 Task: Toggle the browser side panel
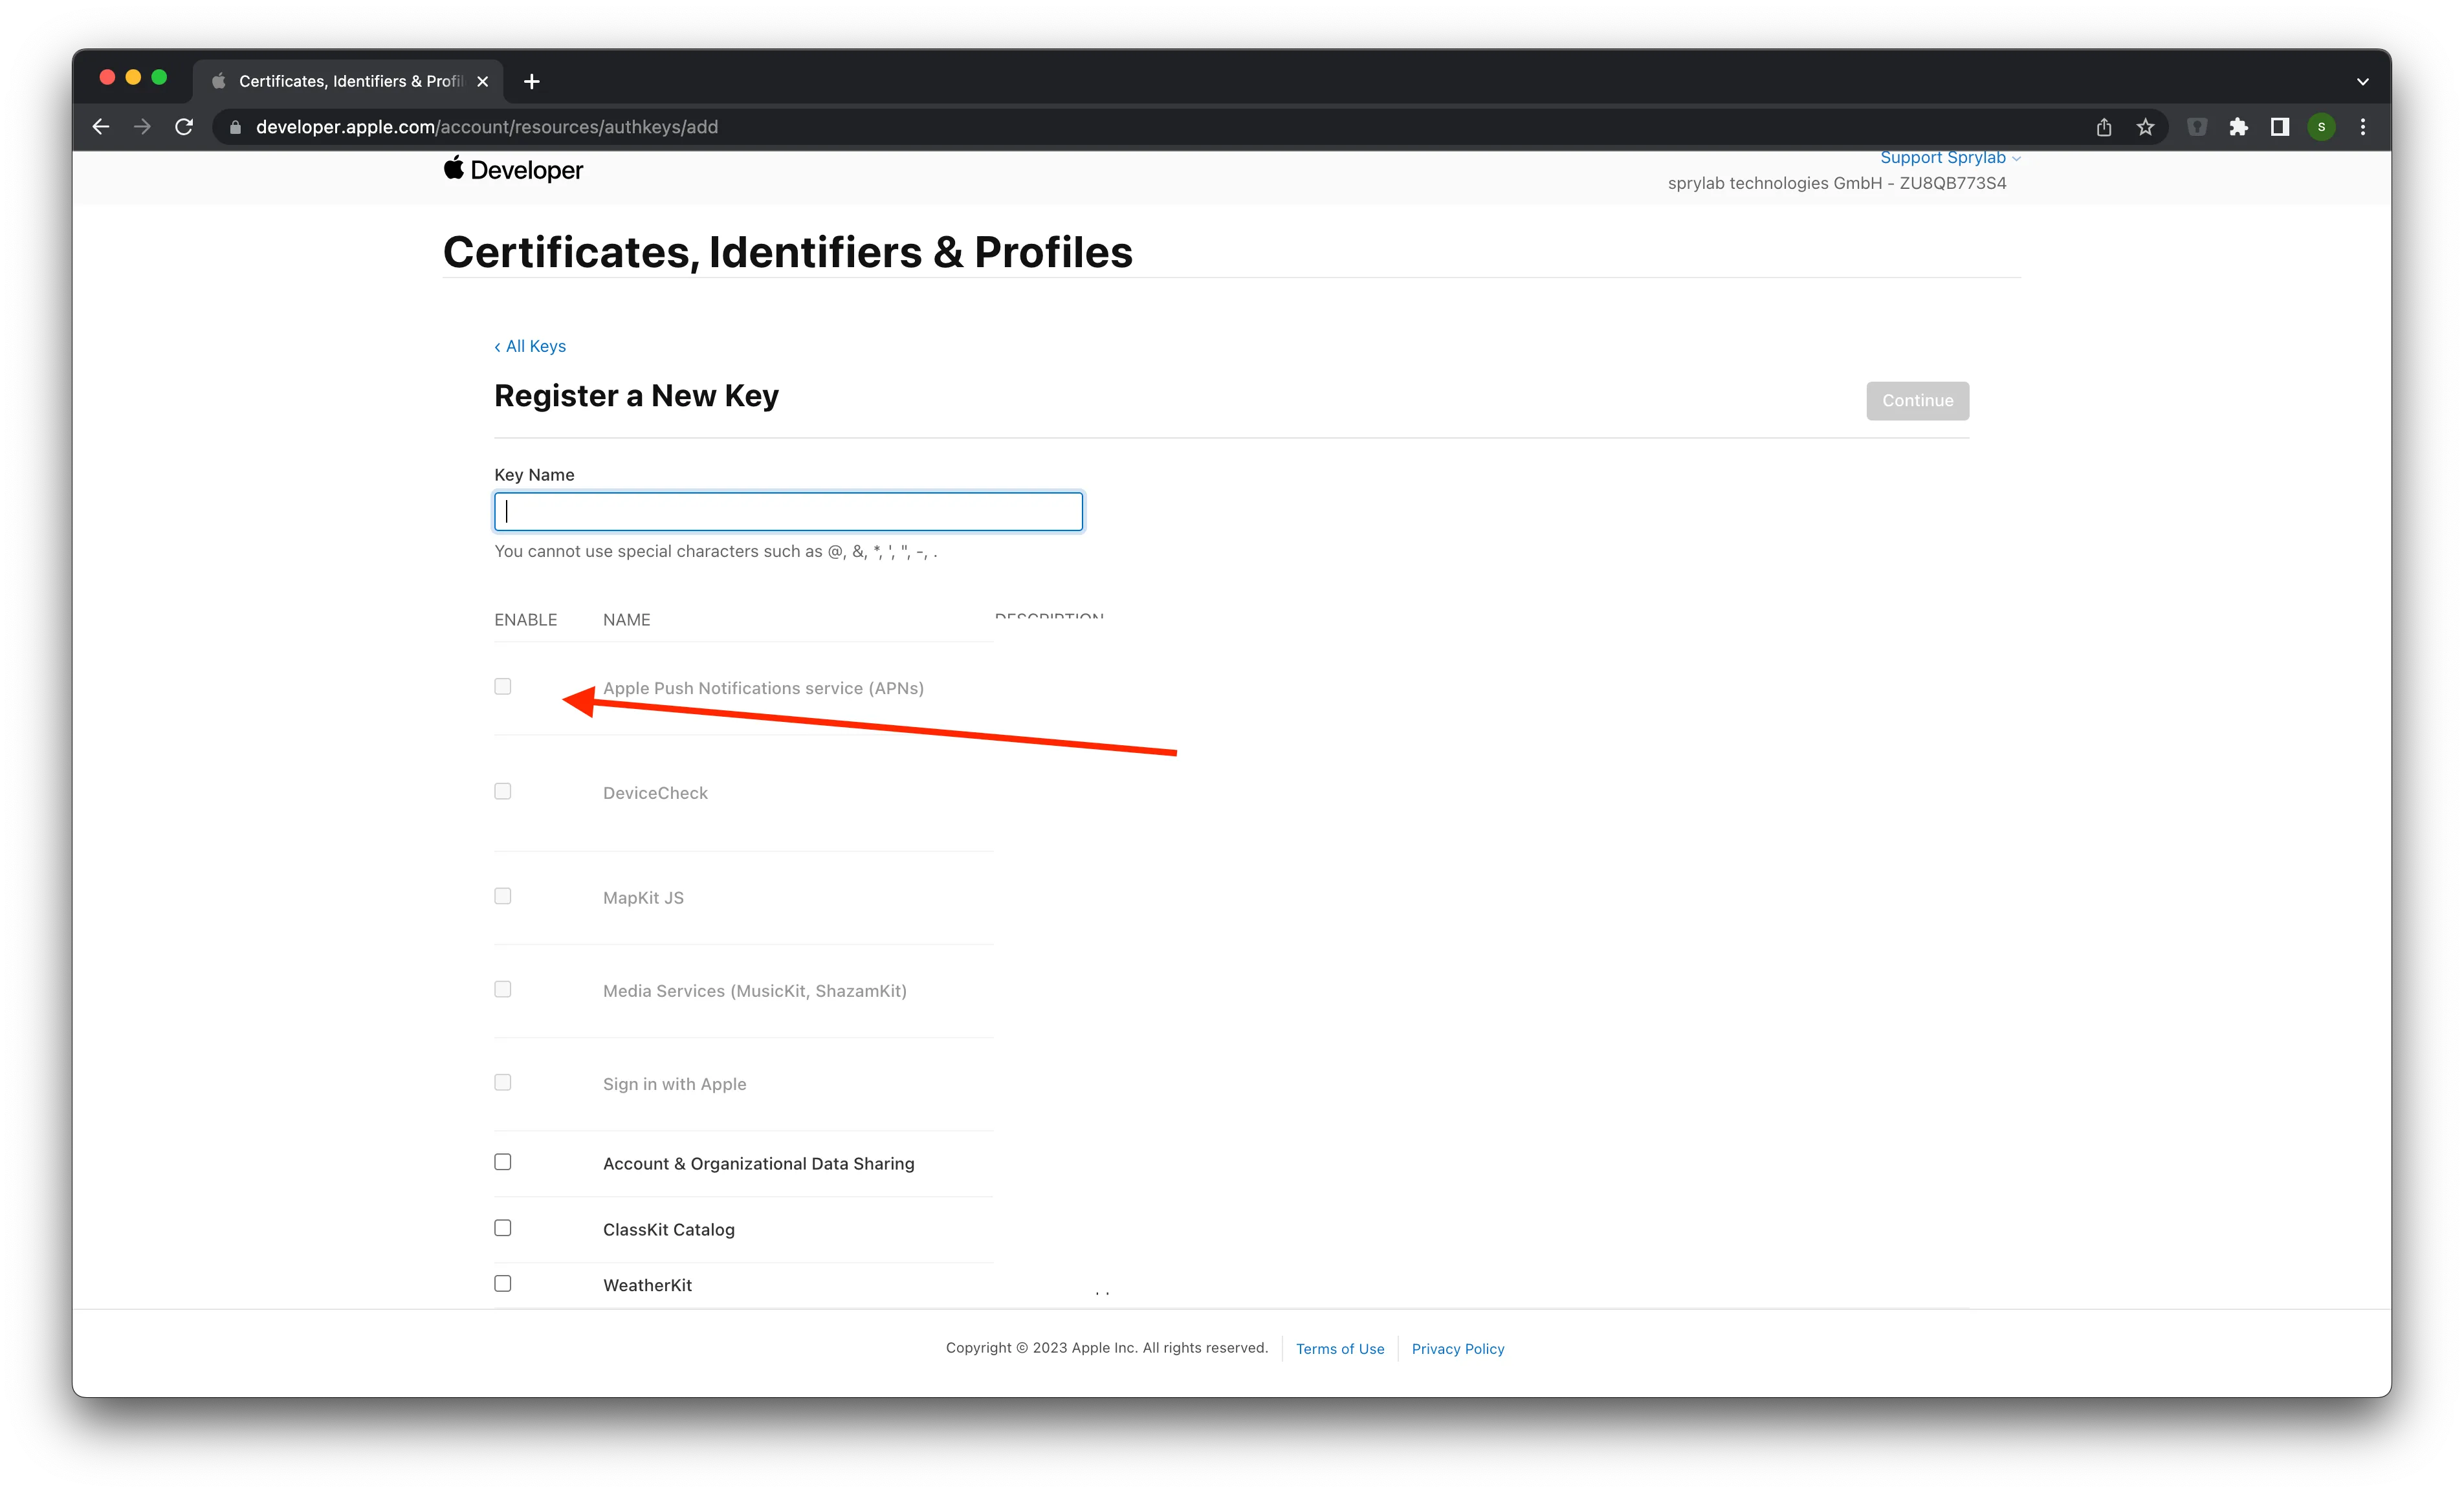point(2280,127)
